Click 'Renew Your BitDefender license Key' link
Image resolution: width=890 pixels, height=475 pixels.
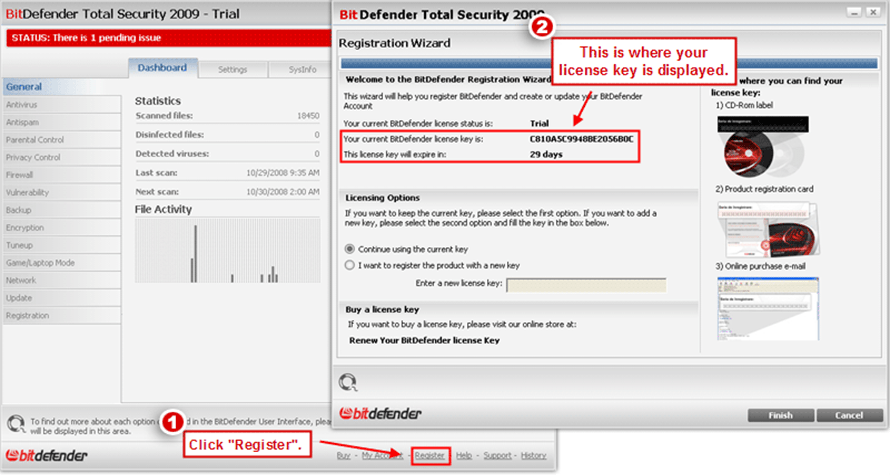click(x=425, y=341)
